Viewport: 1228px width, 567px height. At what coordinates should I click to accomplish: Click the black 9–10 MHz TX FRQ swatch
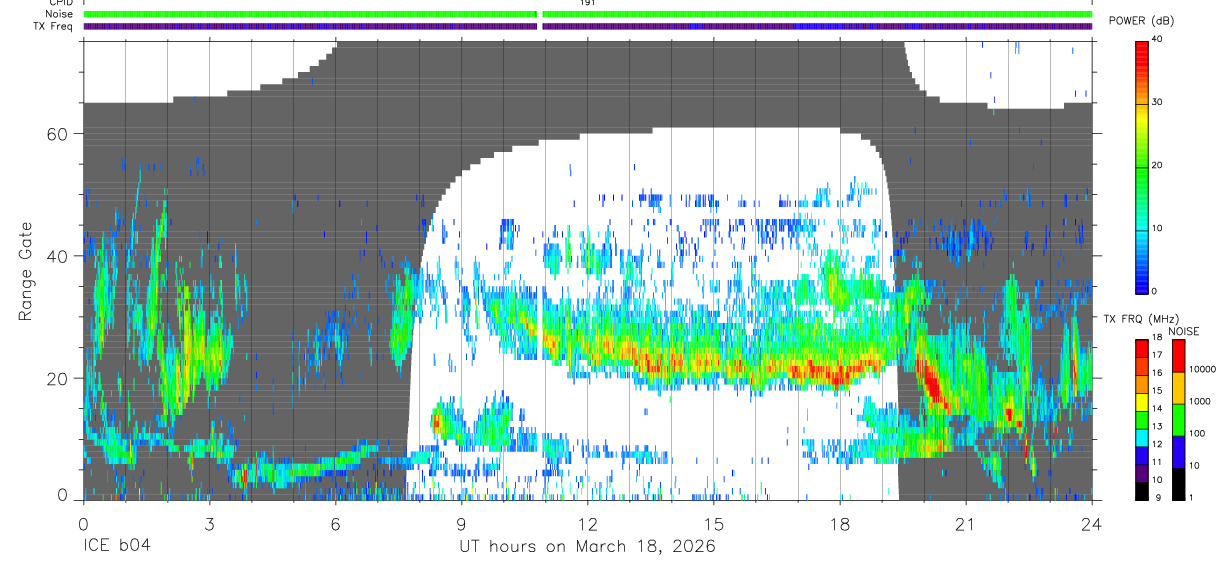[1142, 491]
